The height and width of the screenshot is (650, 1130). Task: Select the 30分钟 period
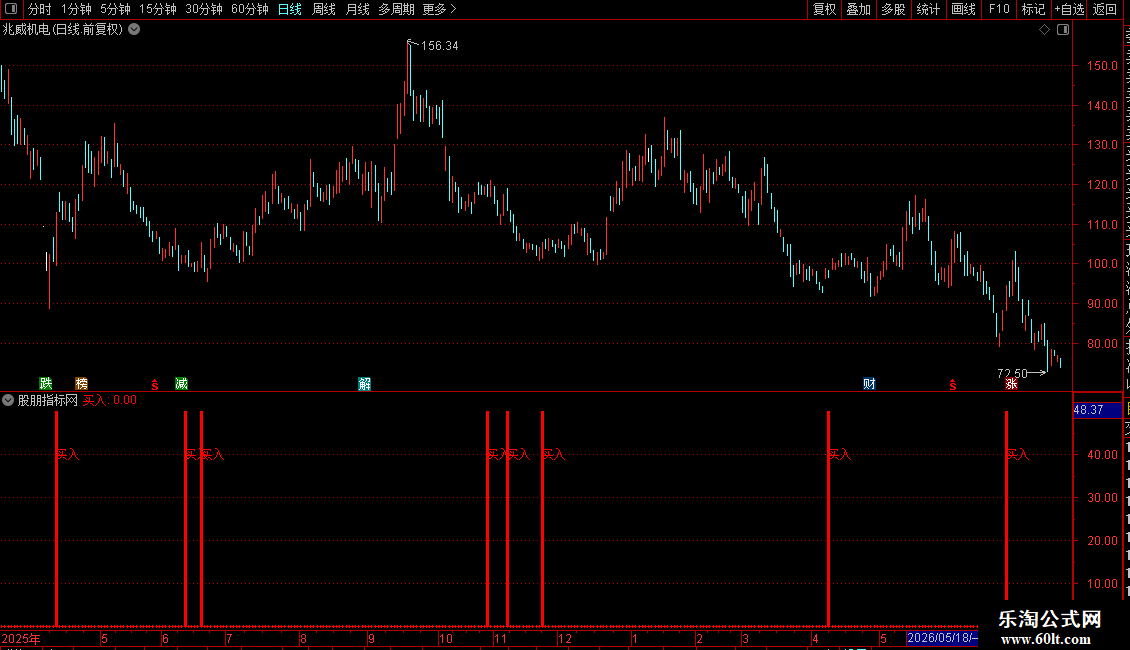203,9
